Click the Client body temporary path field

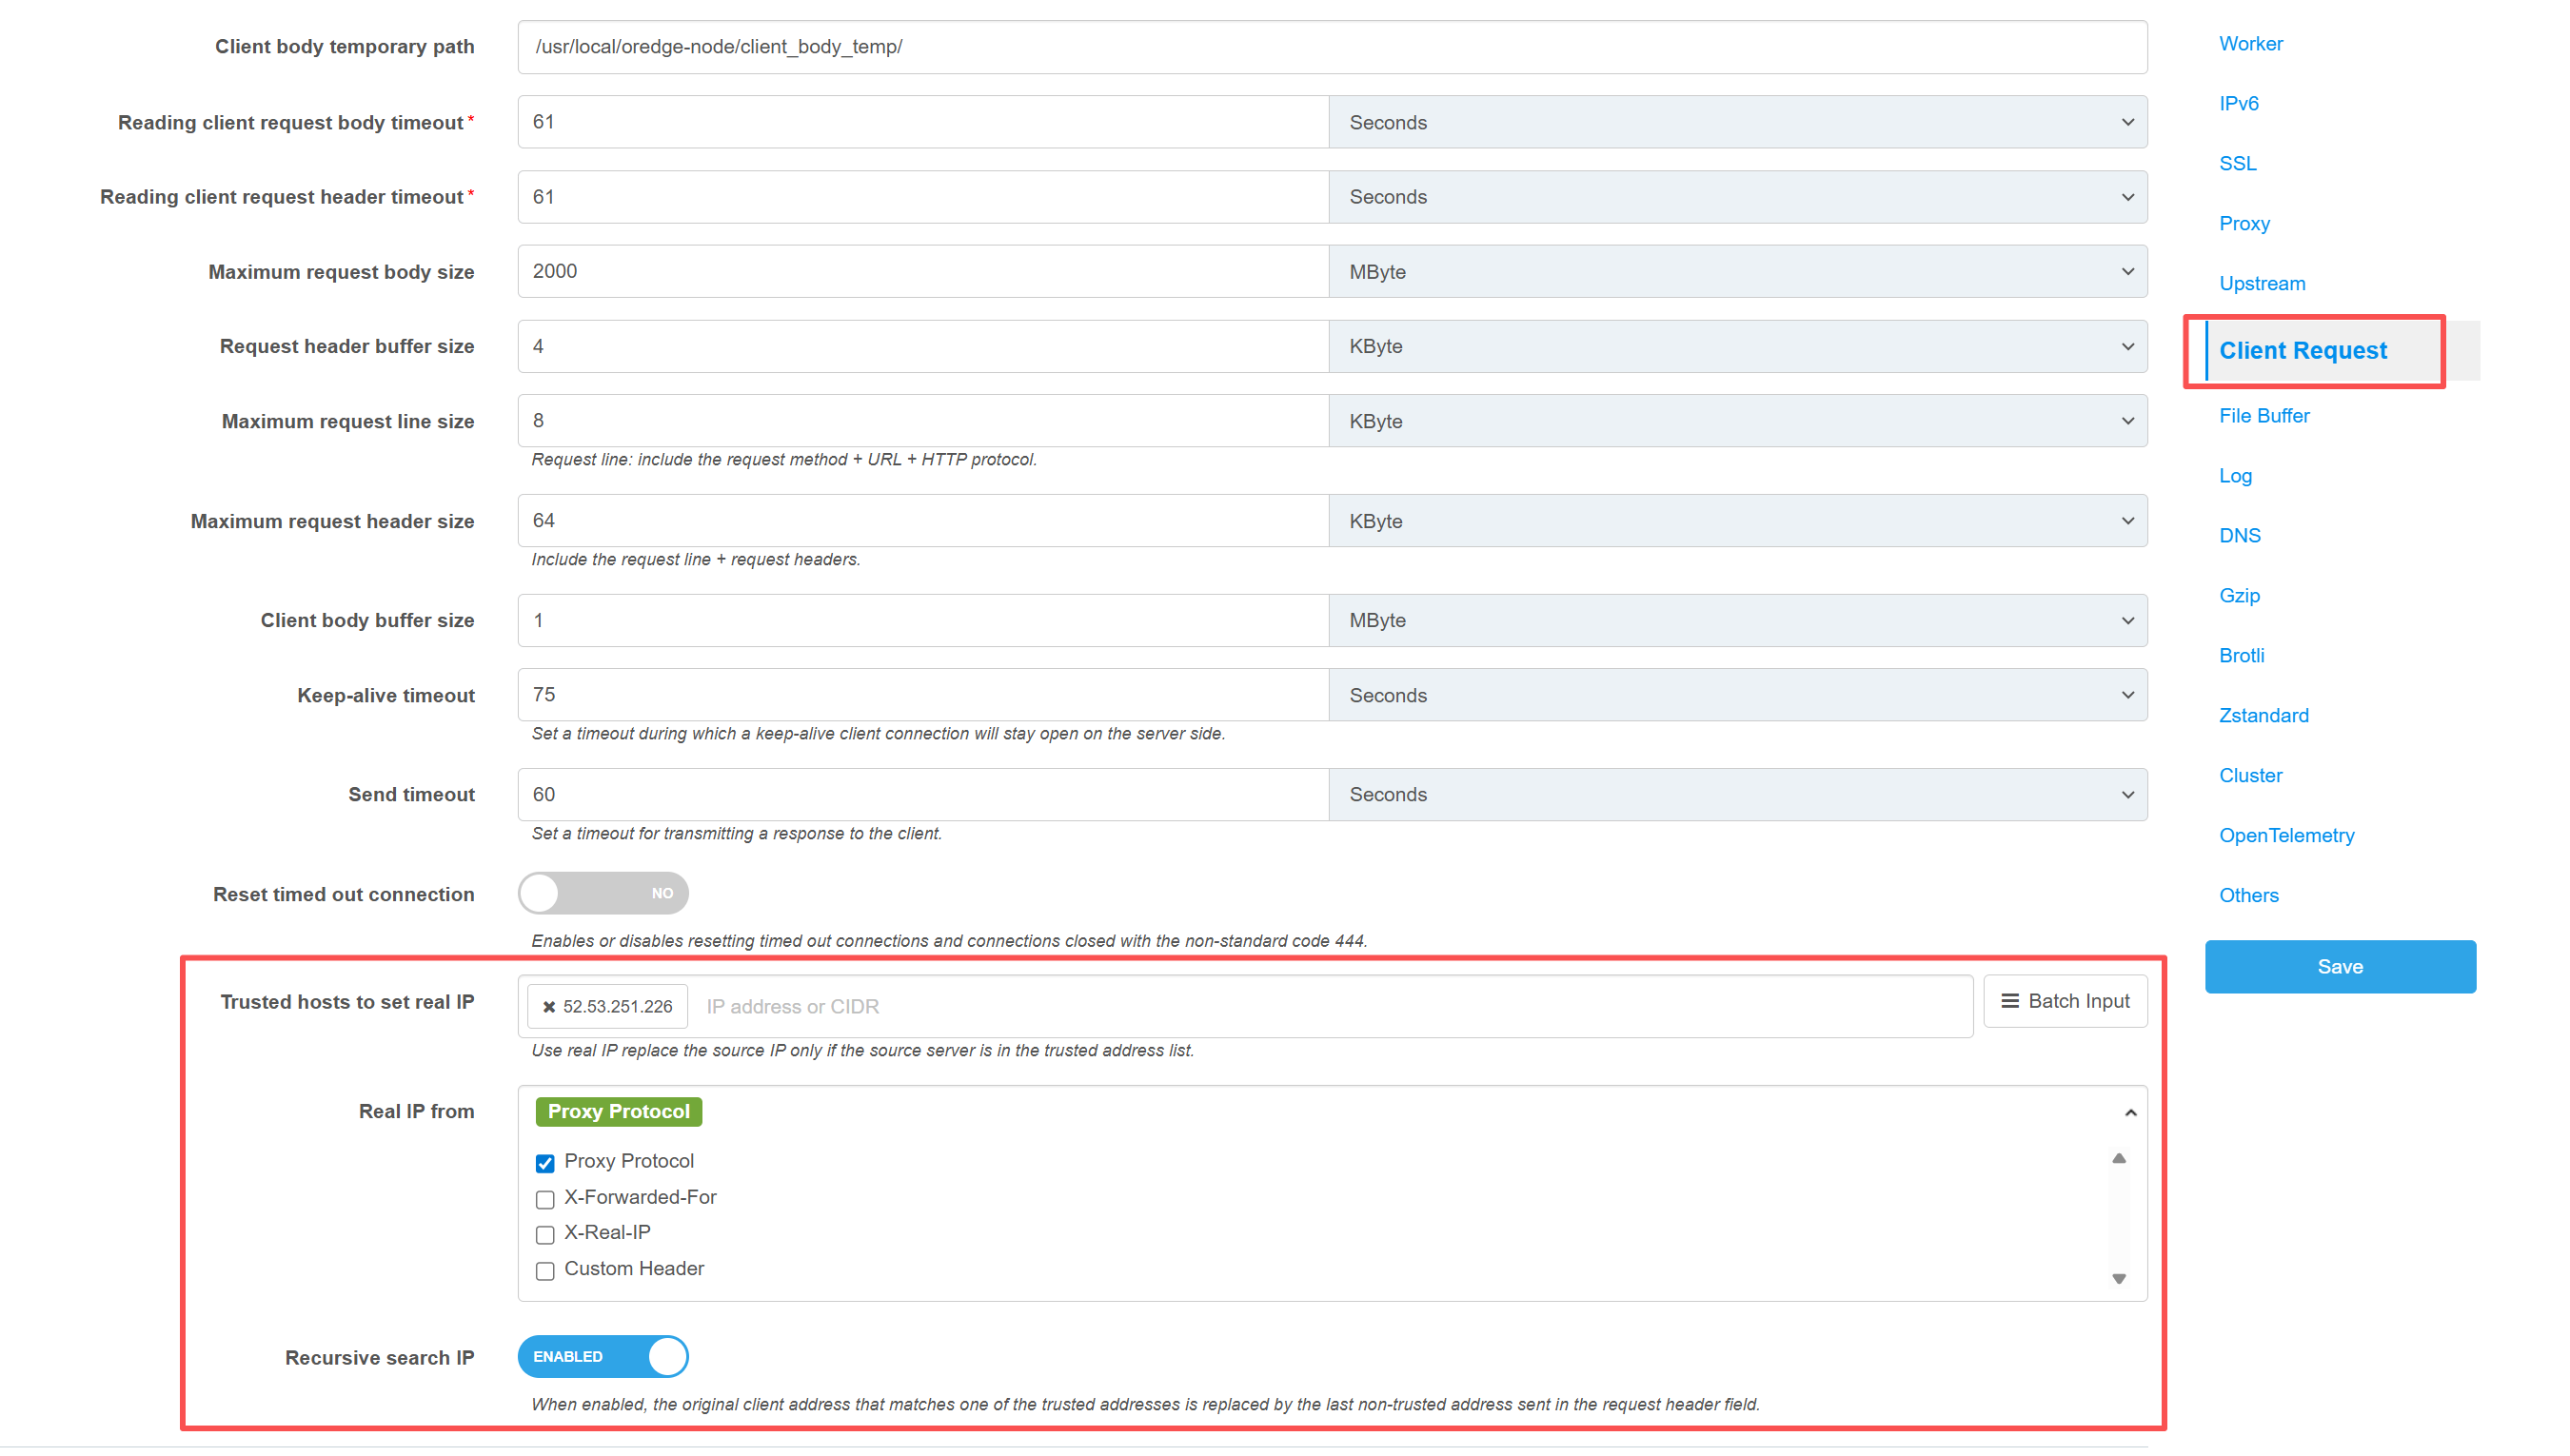1331,47
